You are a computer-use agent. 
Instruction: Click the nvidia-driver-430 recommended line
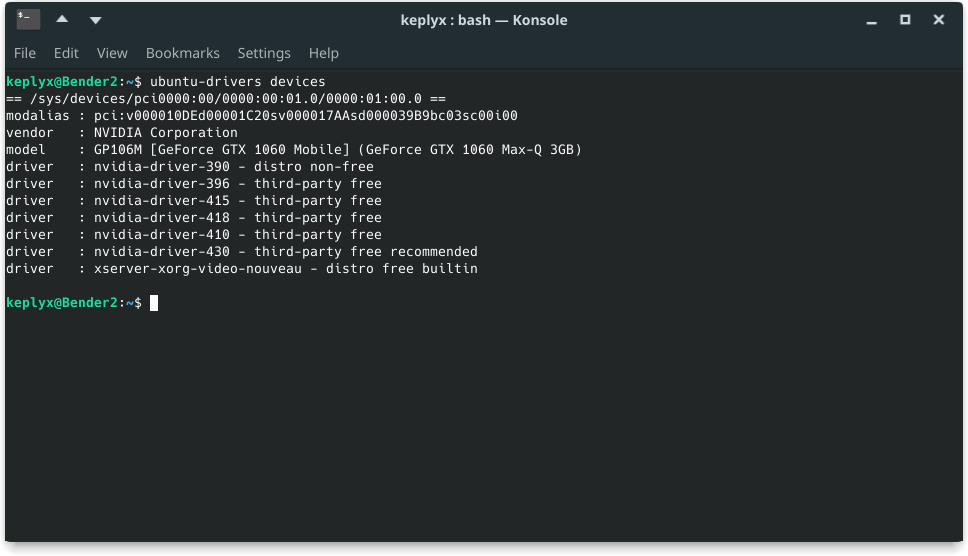[x=285, y=252]
